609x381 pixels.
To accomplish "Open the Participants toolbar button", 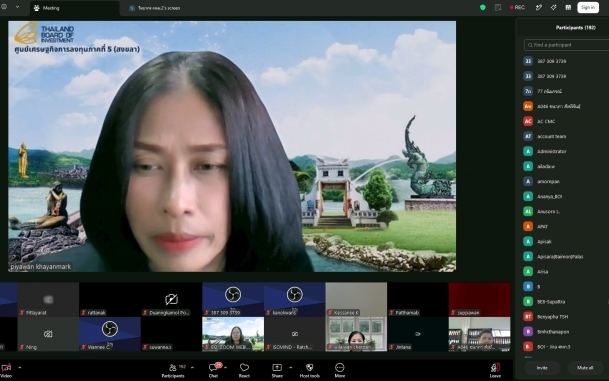I will click(x=173, y=370).
